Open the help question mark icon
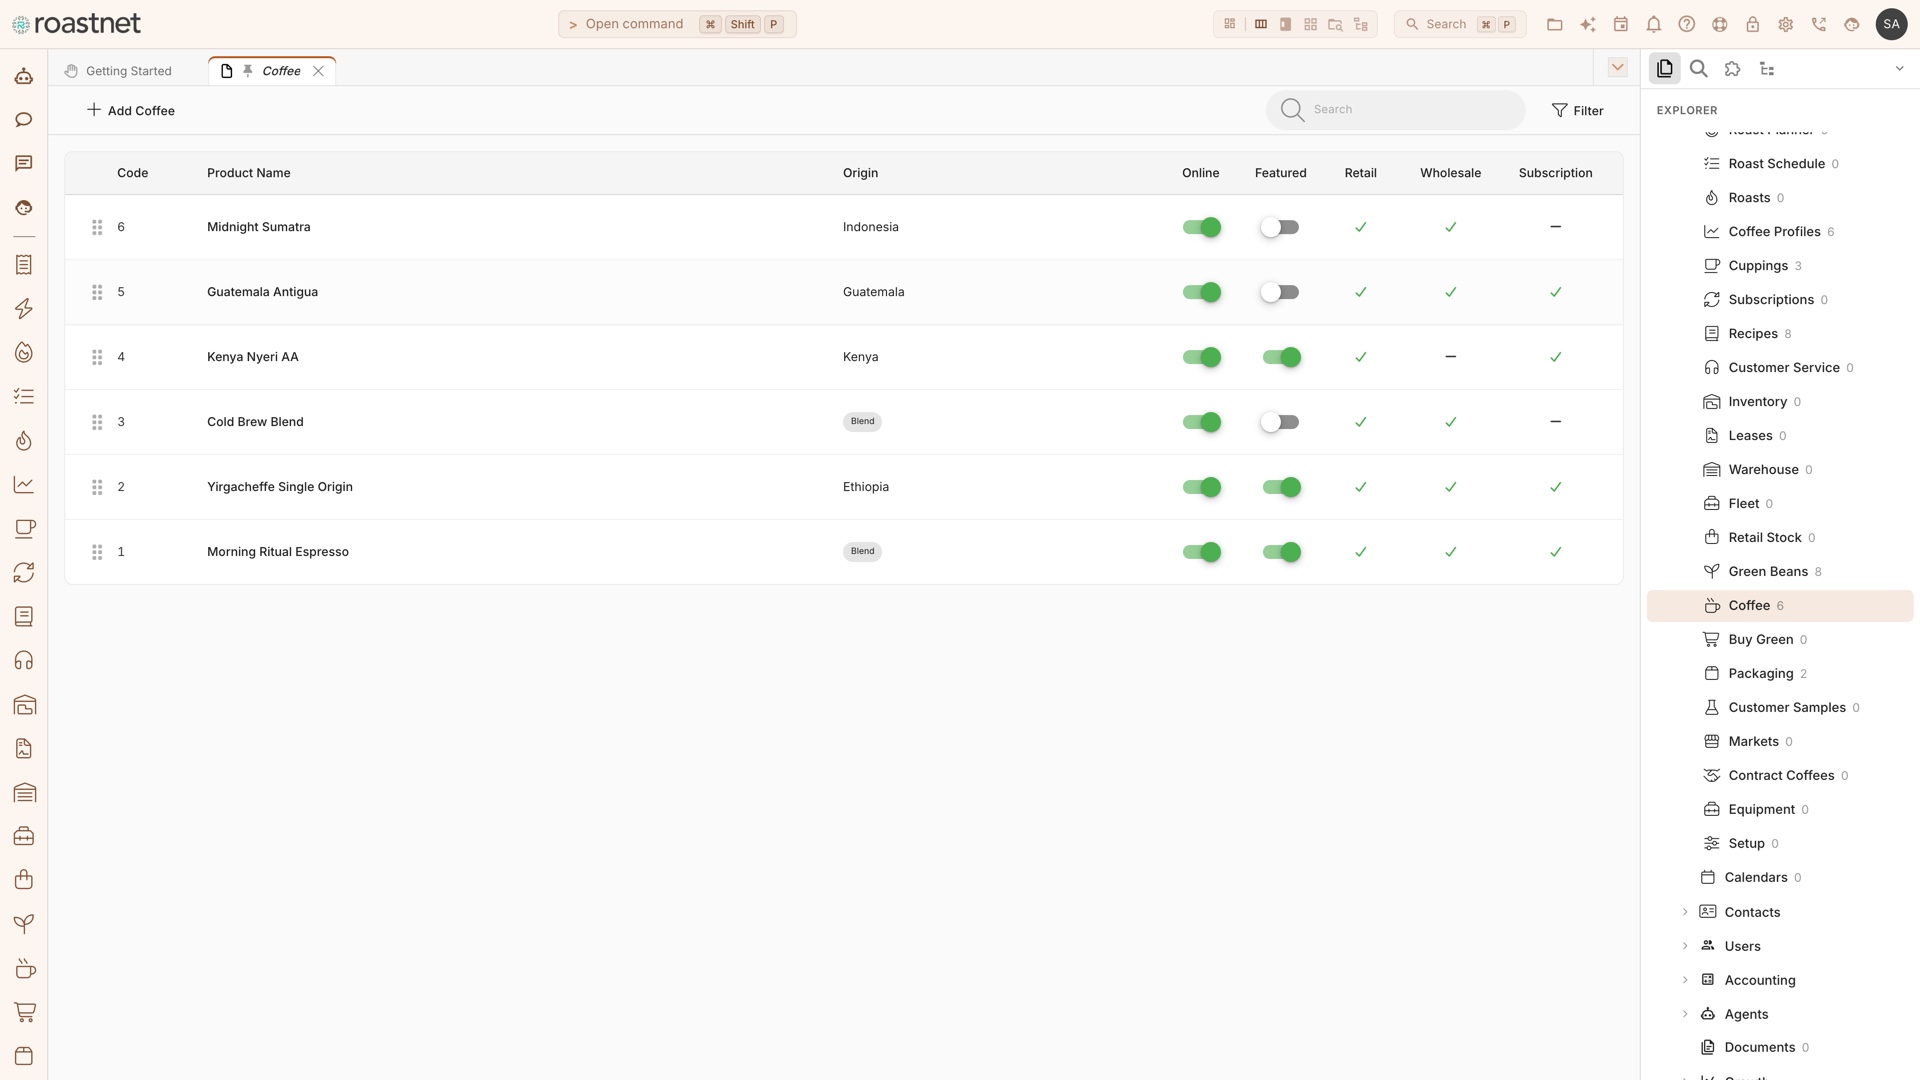 tap(1686, 24)
